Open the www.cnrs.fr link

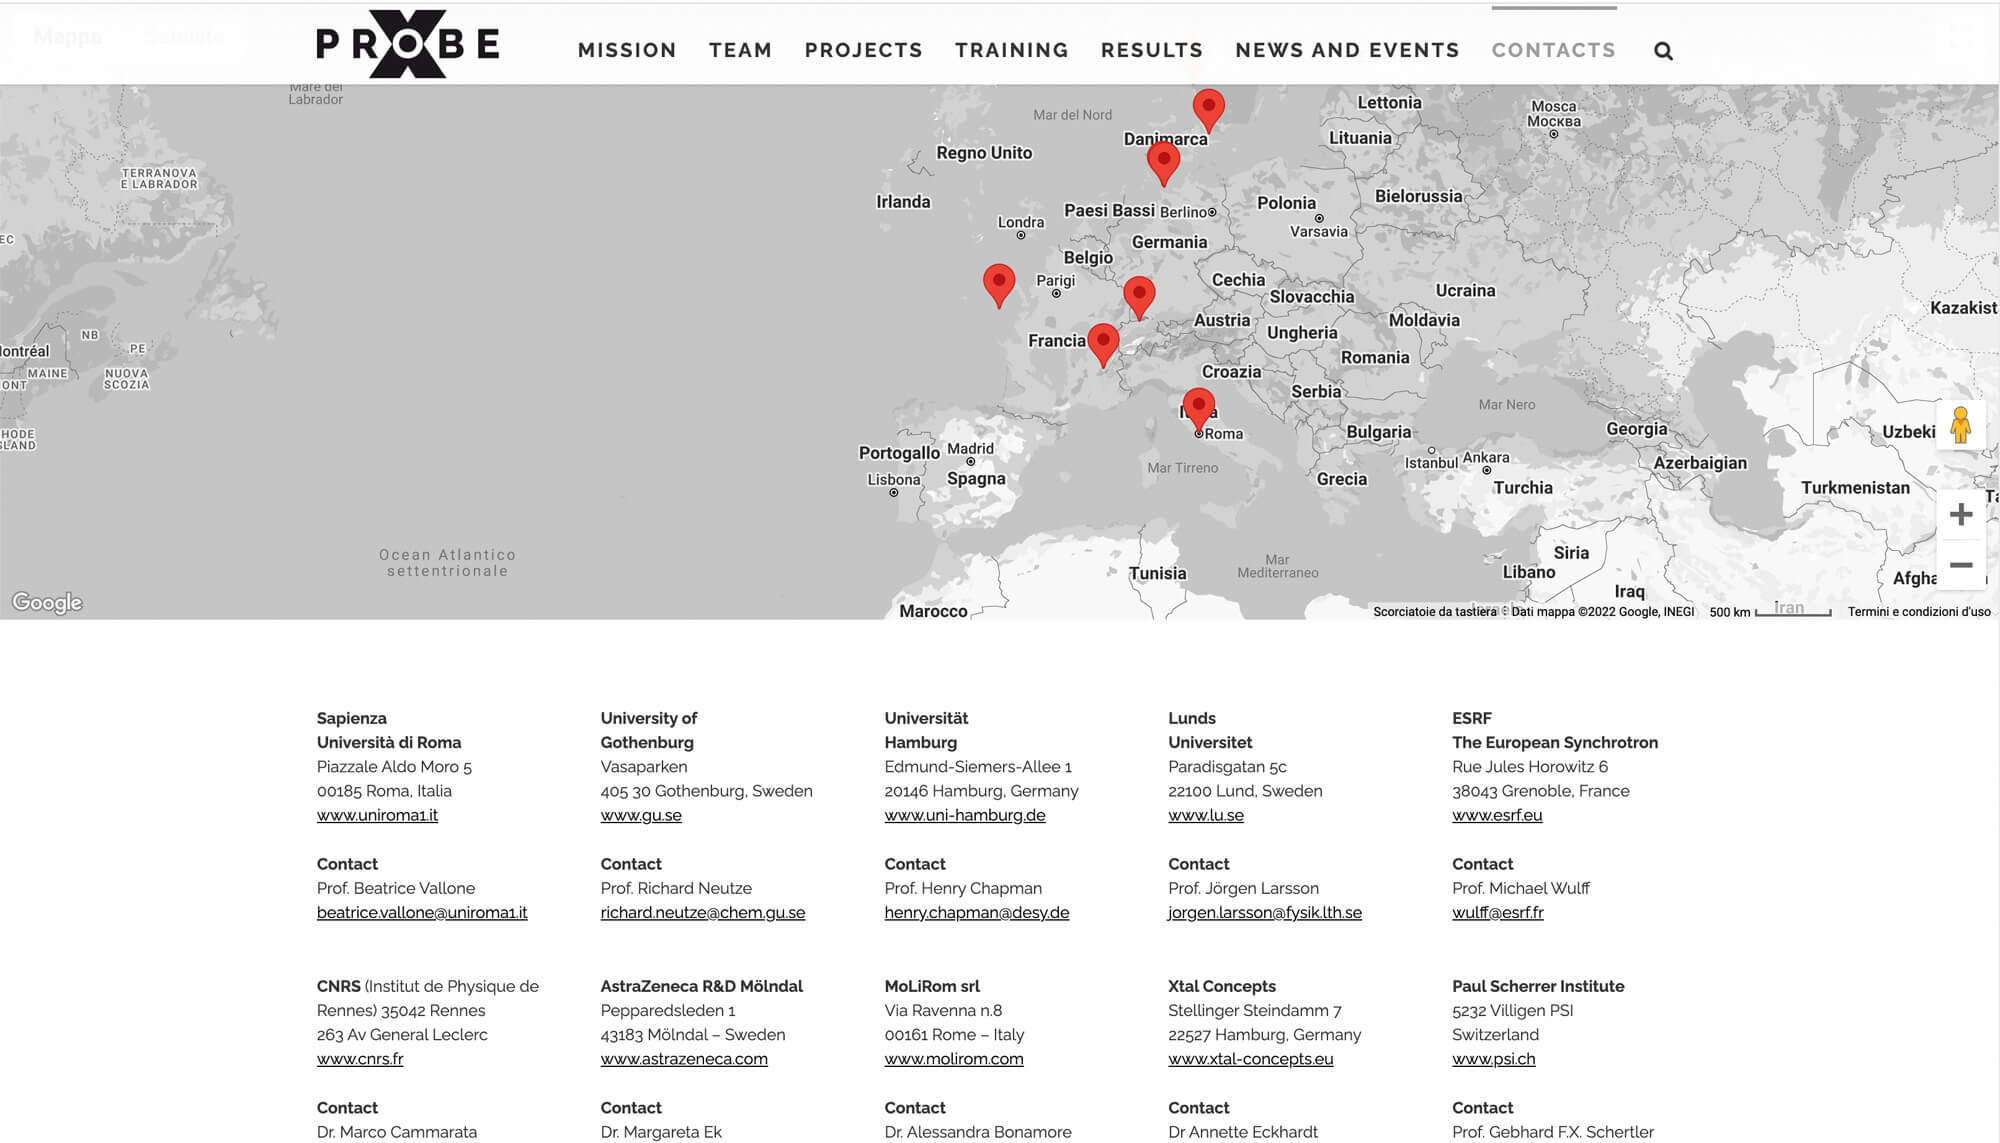(360, 1059)
